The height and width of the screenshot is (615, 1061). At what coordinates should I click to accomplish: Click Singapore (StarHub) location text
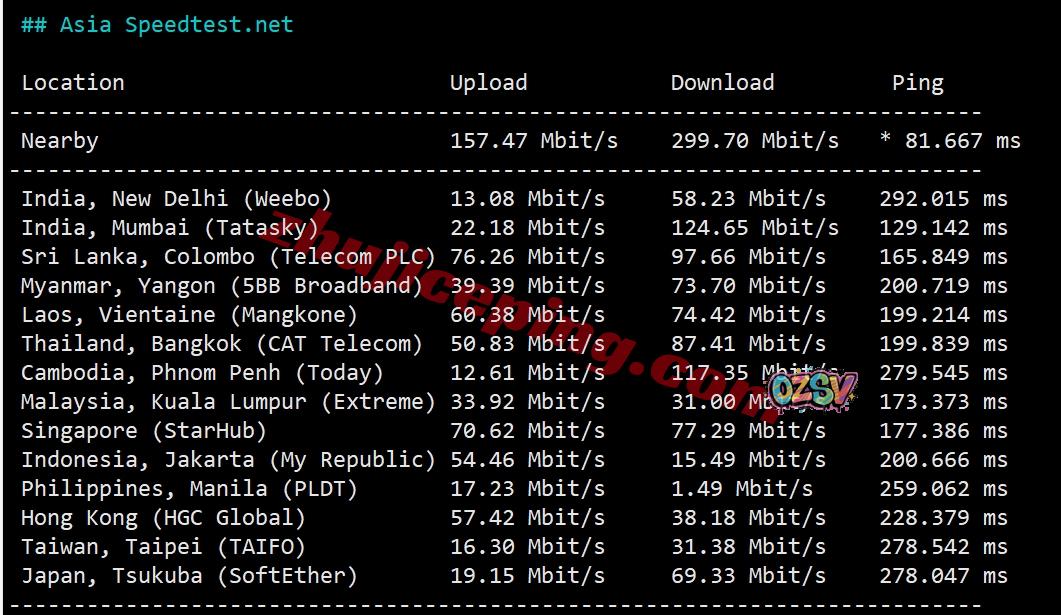pyautogui.click(x=143, y=431)
